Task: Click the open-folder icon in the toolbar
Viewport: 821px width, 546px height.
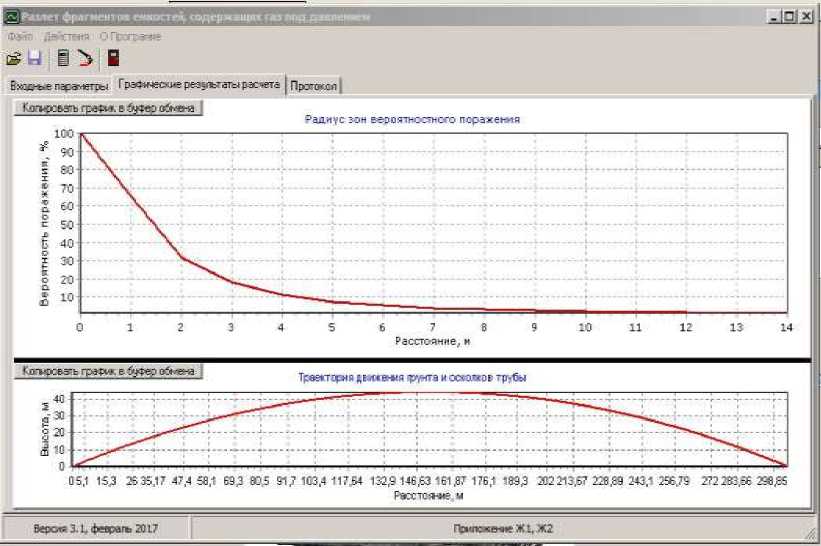Action: (14, 58)
